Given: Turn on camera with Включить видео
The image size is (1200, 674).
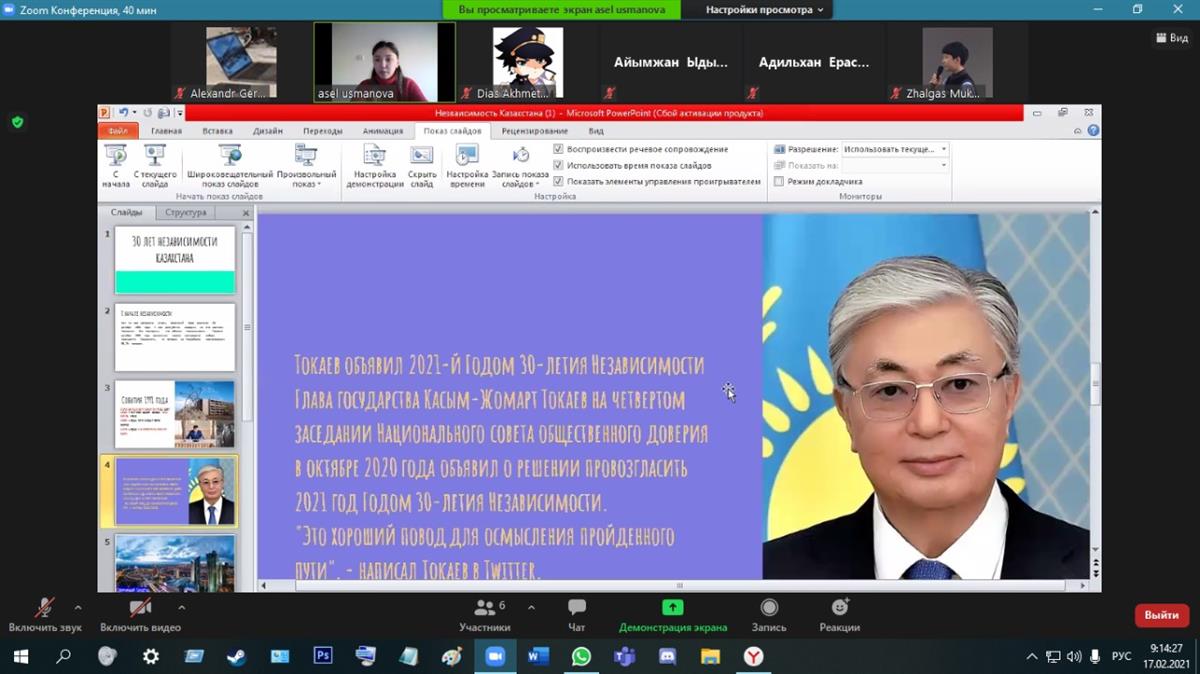Looking at the screenshot, I should pyautogui.click(x=140, y=608).
